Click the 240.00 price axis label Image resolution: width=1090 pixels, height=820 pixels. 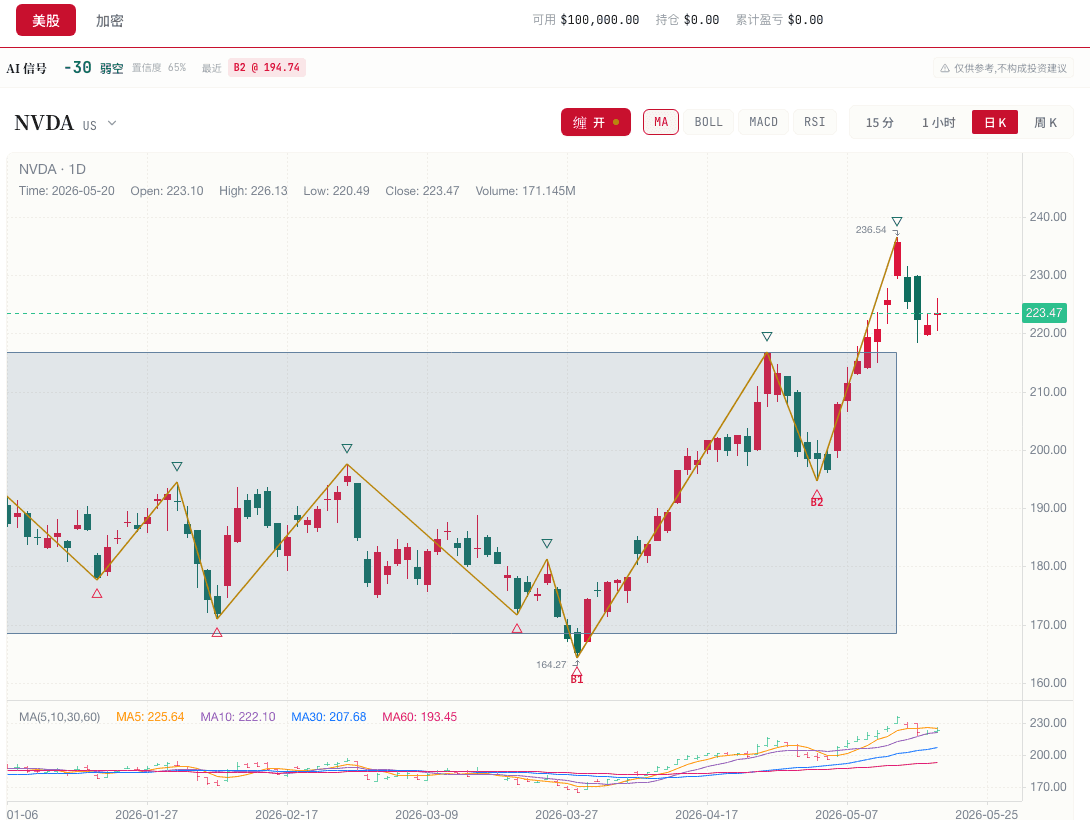pyautogui.click(x=1048, y=217)
